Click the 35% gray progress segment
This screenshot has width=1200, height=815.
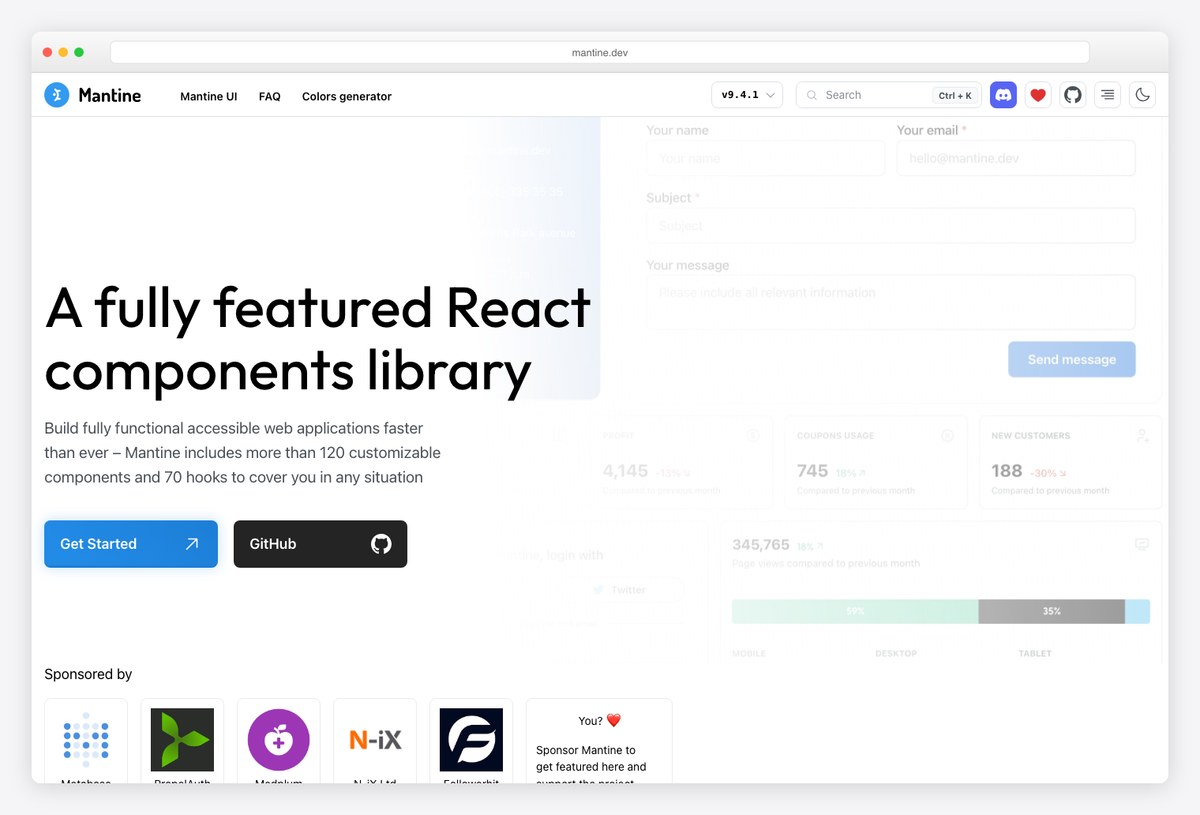(x=1051, y=611)
